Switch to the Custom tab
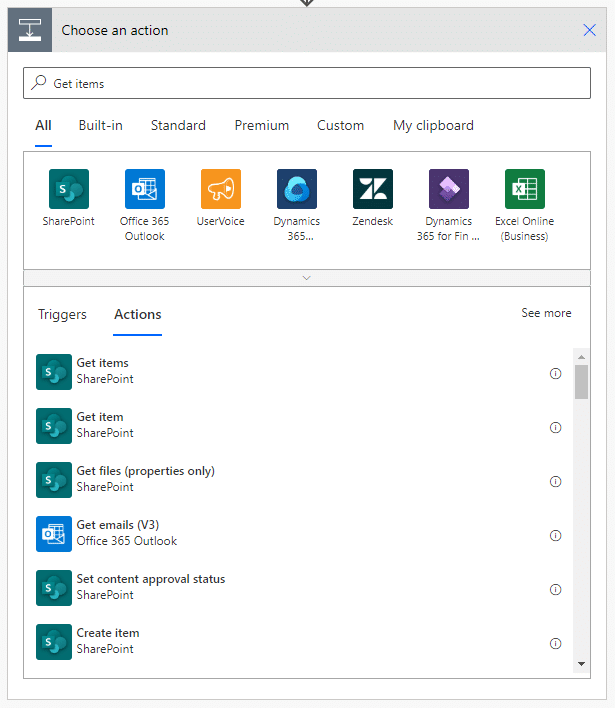This screenshot has height=708, width=615. (340, 126)
